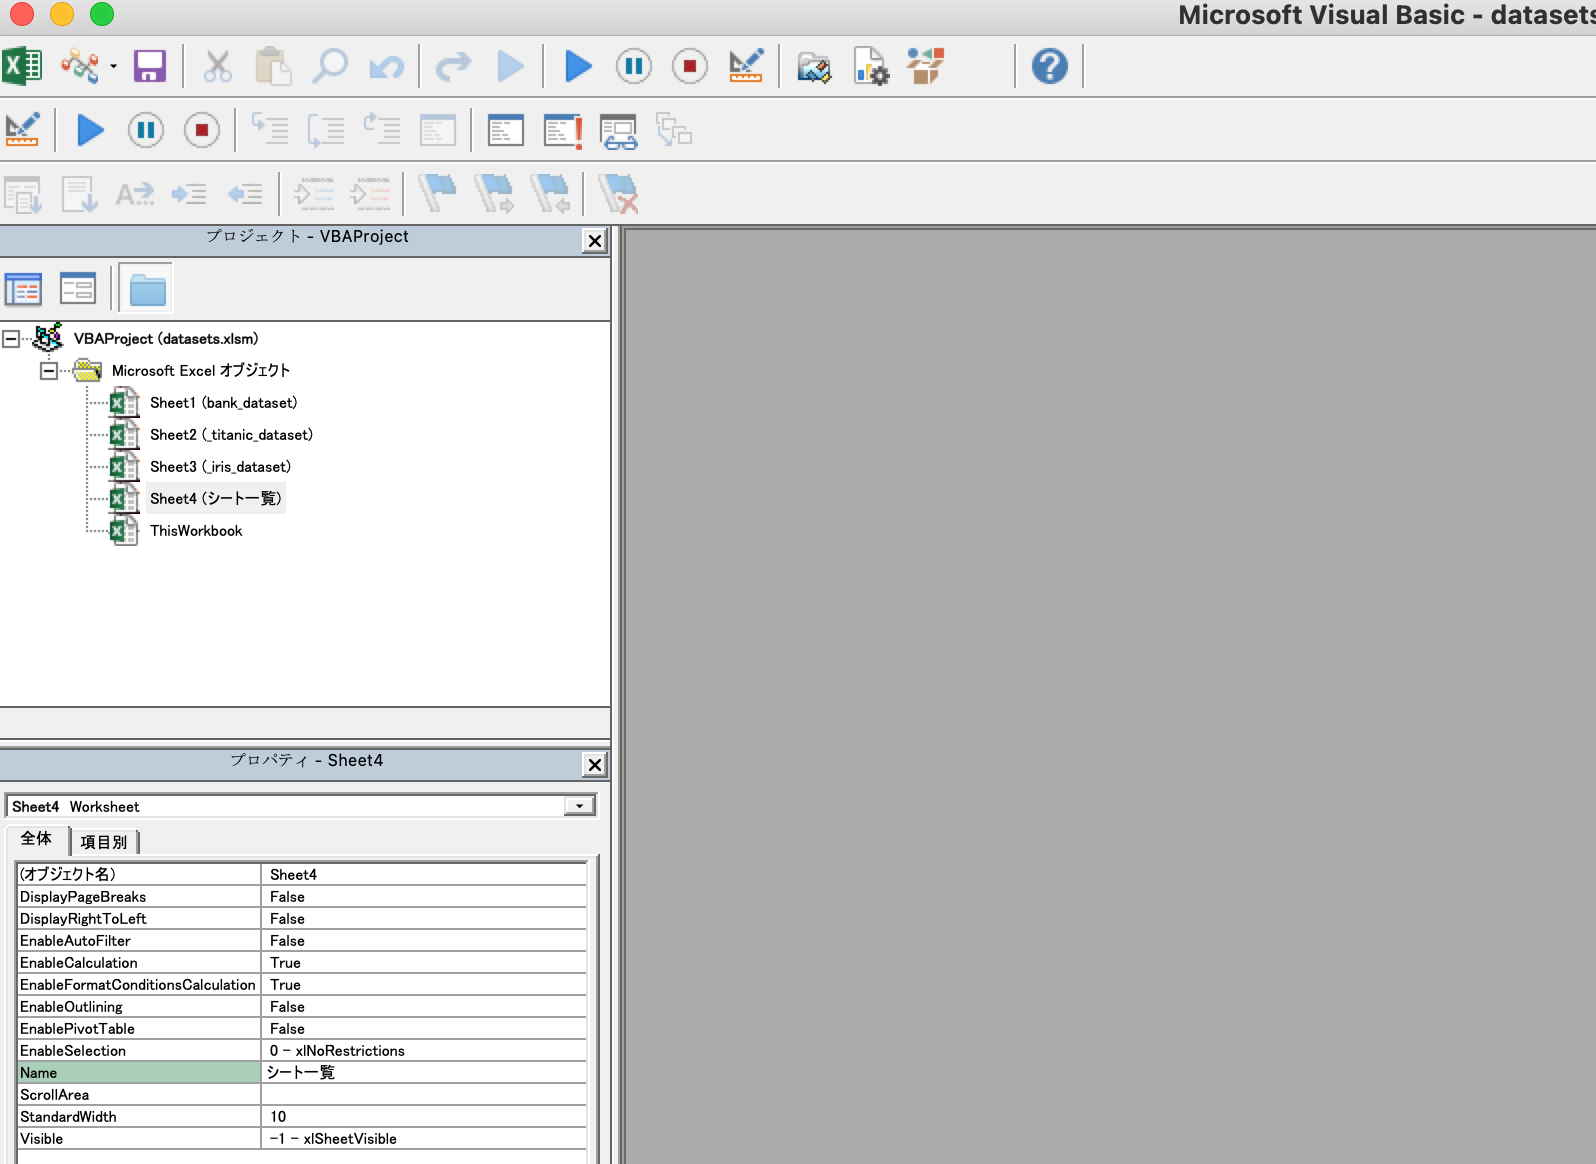
Task: Open the Sheet4 Worksheet object dropdown
Action: (x=579, y=806)
